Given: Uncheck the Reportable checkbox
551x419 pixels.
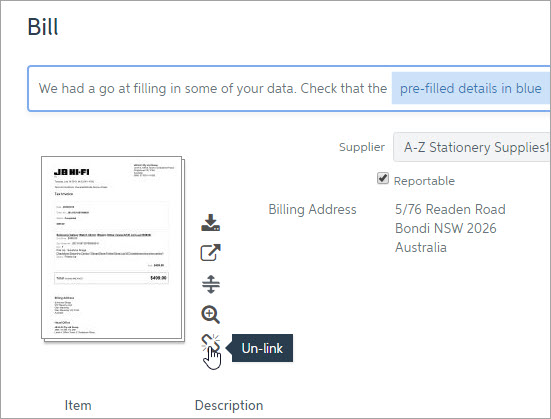Looking at the screenshot, I should click(383, 178).
